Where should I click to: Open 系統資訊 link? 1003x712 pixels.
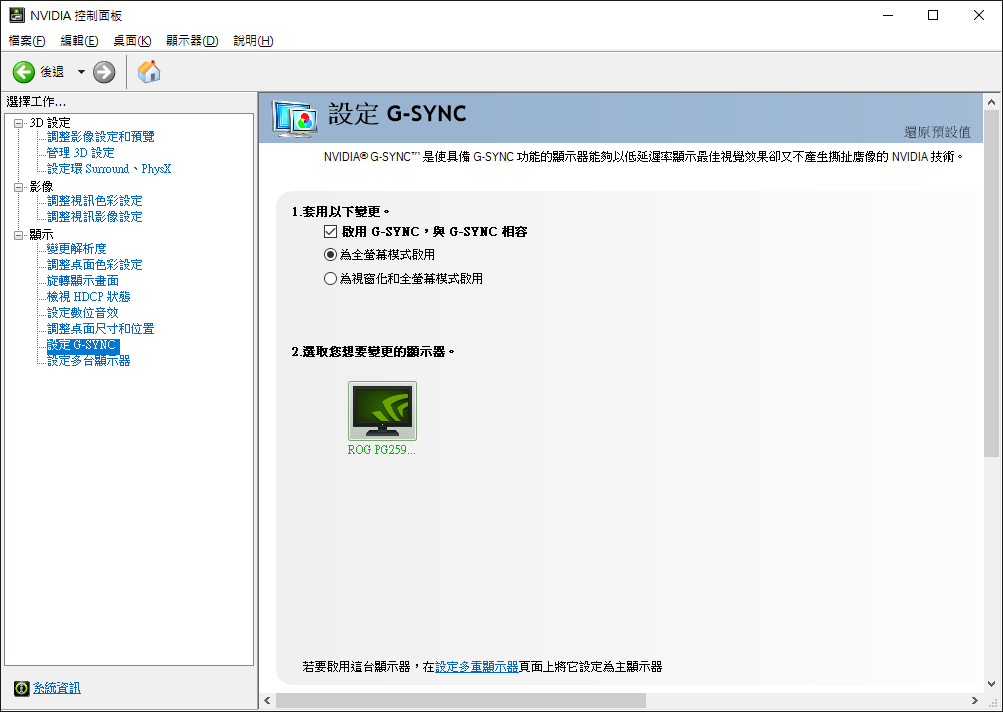pyautogui.click(x=57, y=688)
